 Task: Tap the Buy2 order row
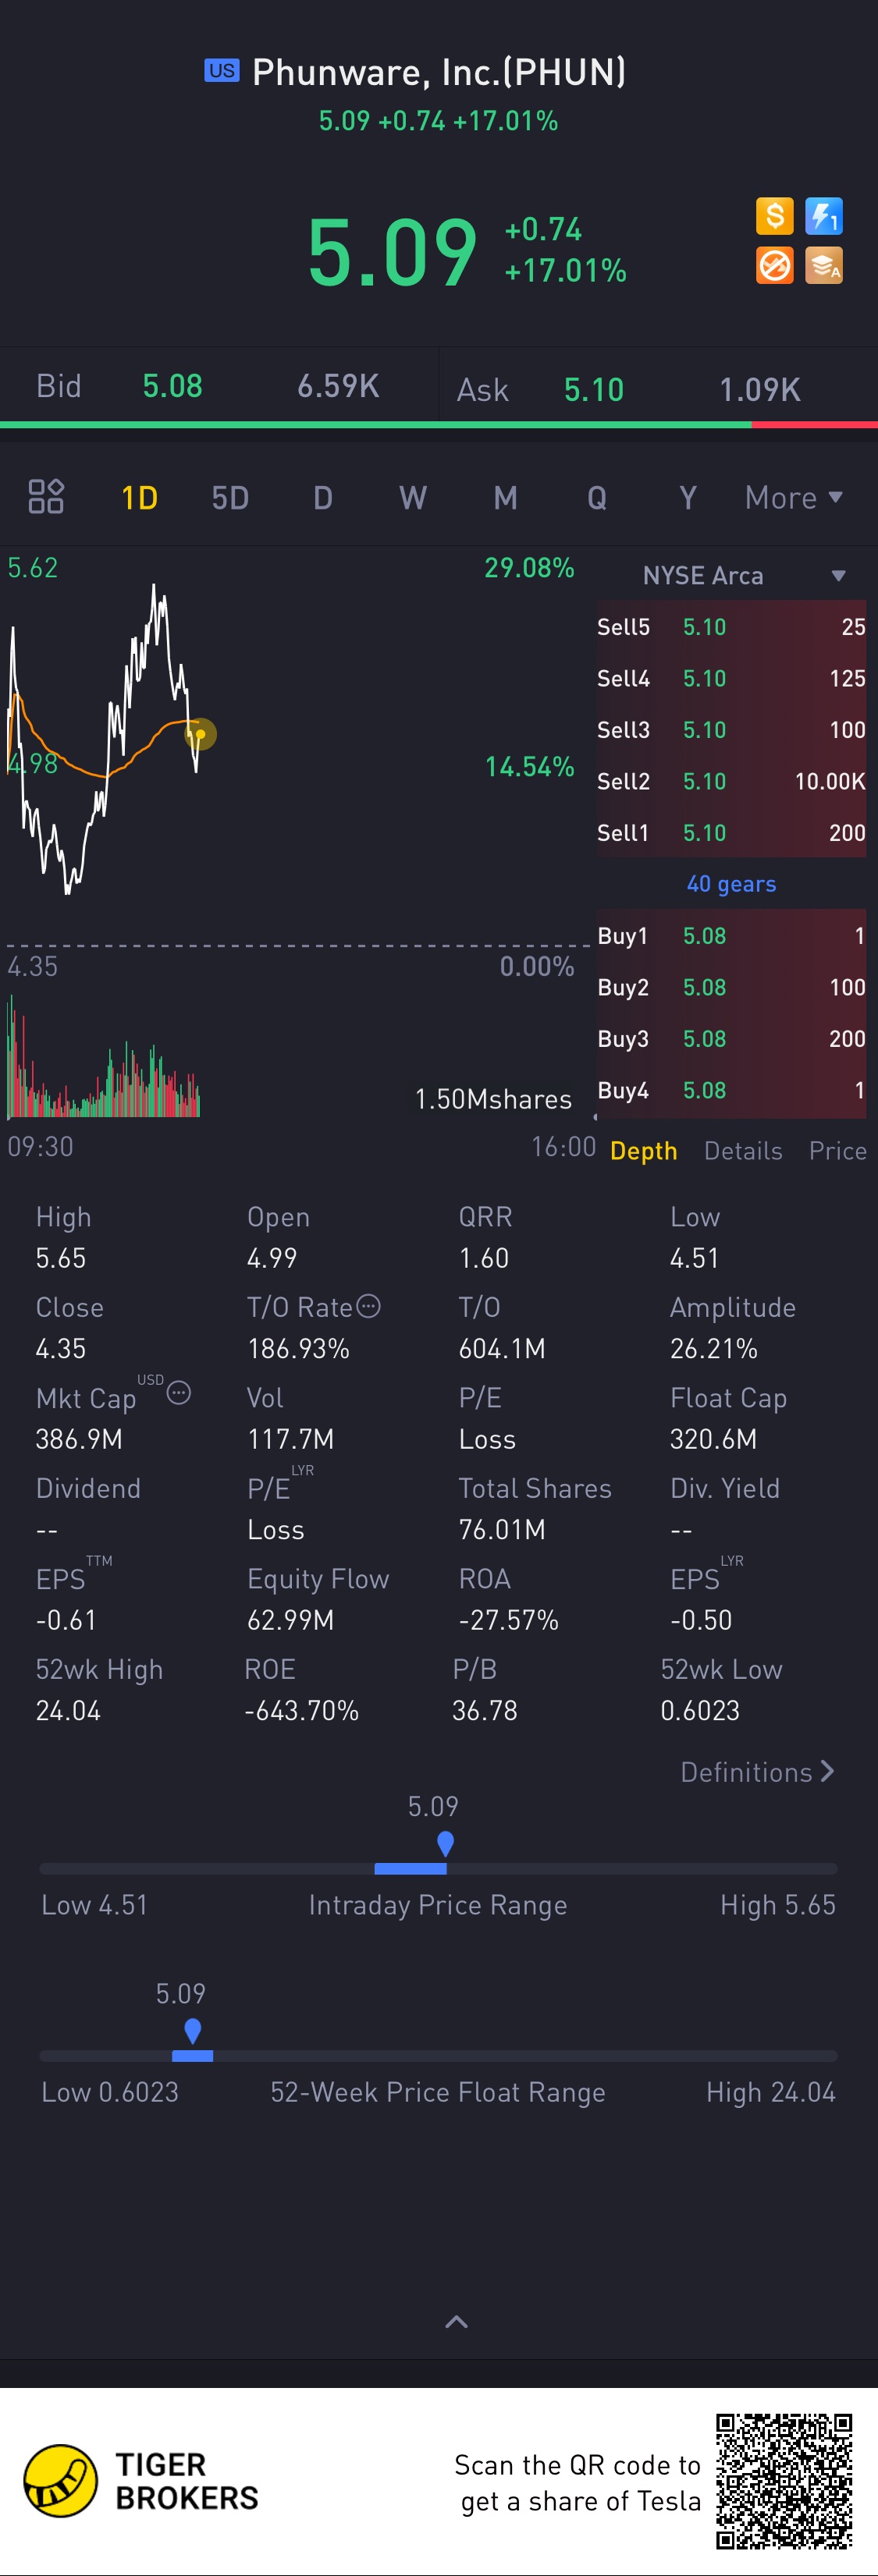coord(731,987)
